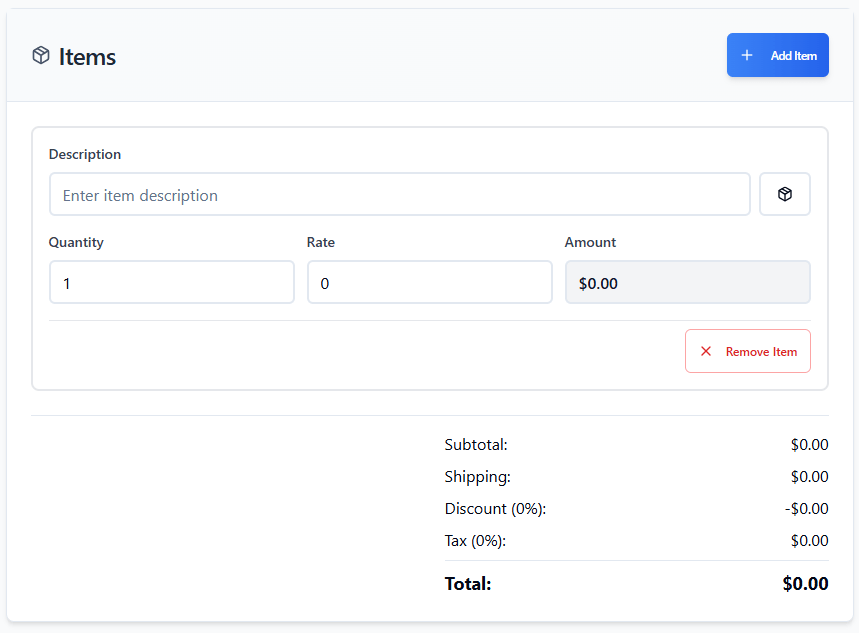The image size is (859, 633).
Task: Click the Items heading text
Action: coord(88,56)
